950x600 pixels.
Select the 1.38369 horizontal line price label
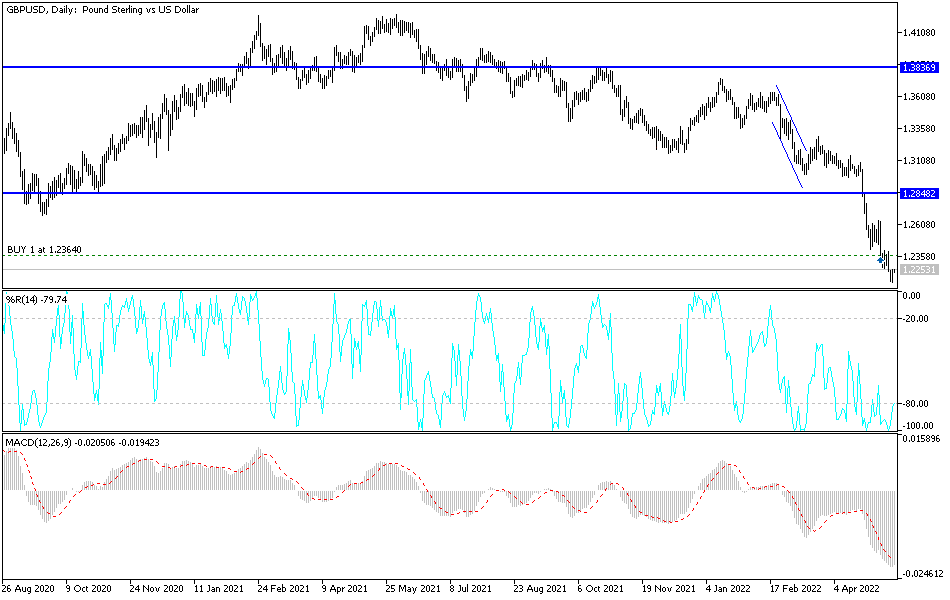click(x=919, y=67)
